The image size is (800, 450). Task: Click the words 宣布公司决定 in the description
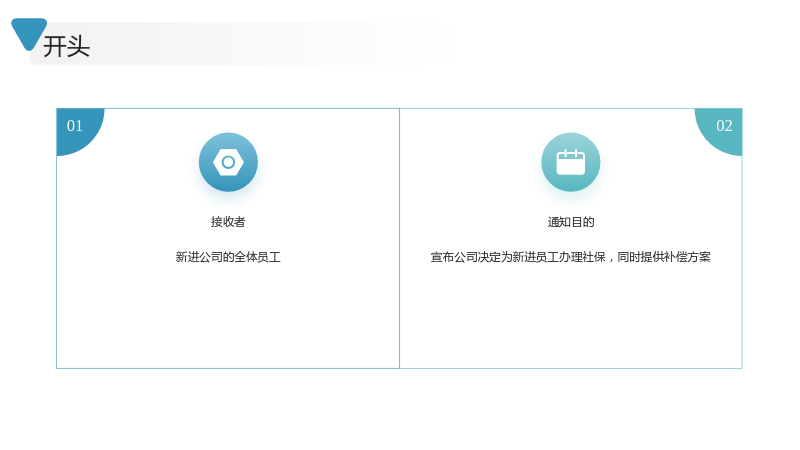pos(465,257)
